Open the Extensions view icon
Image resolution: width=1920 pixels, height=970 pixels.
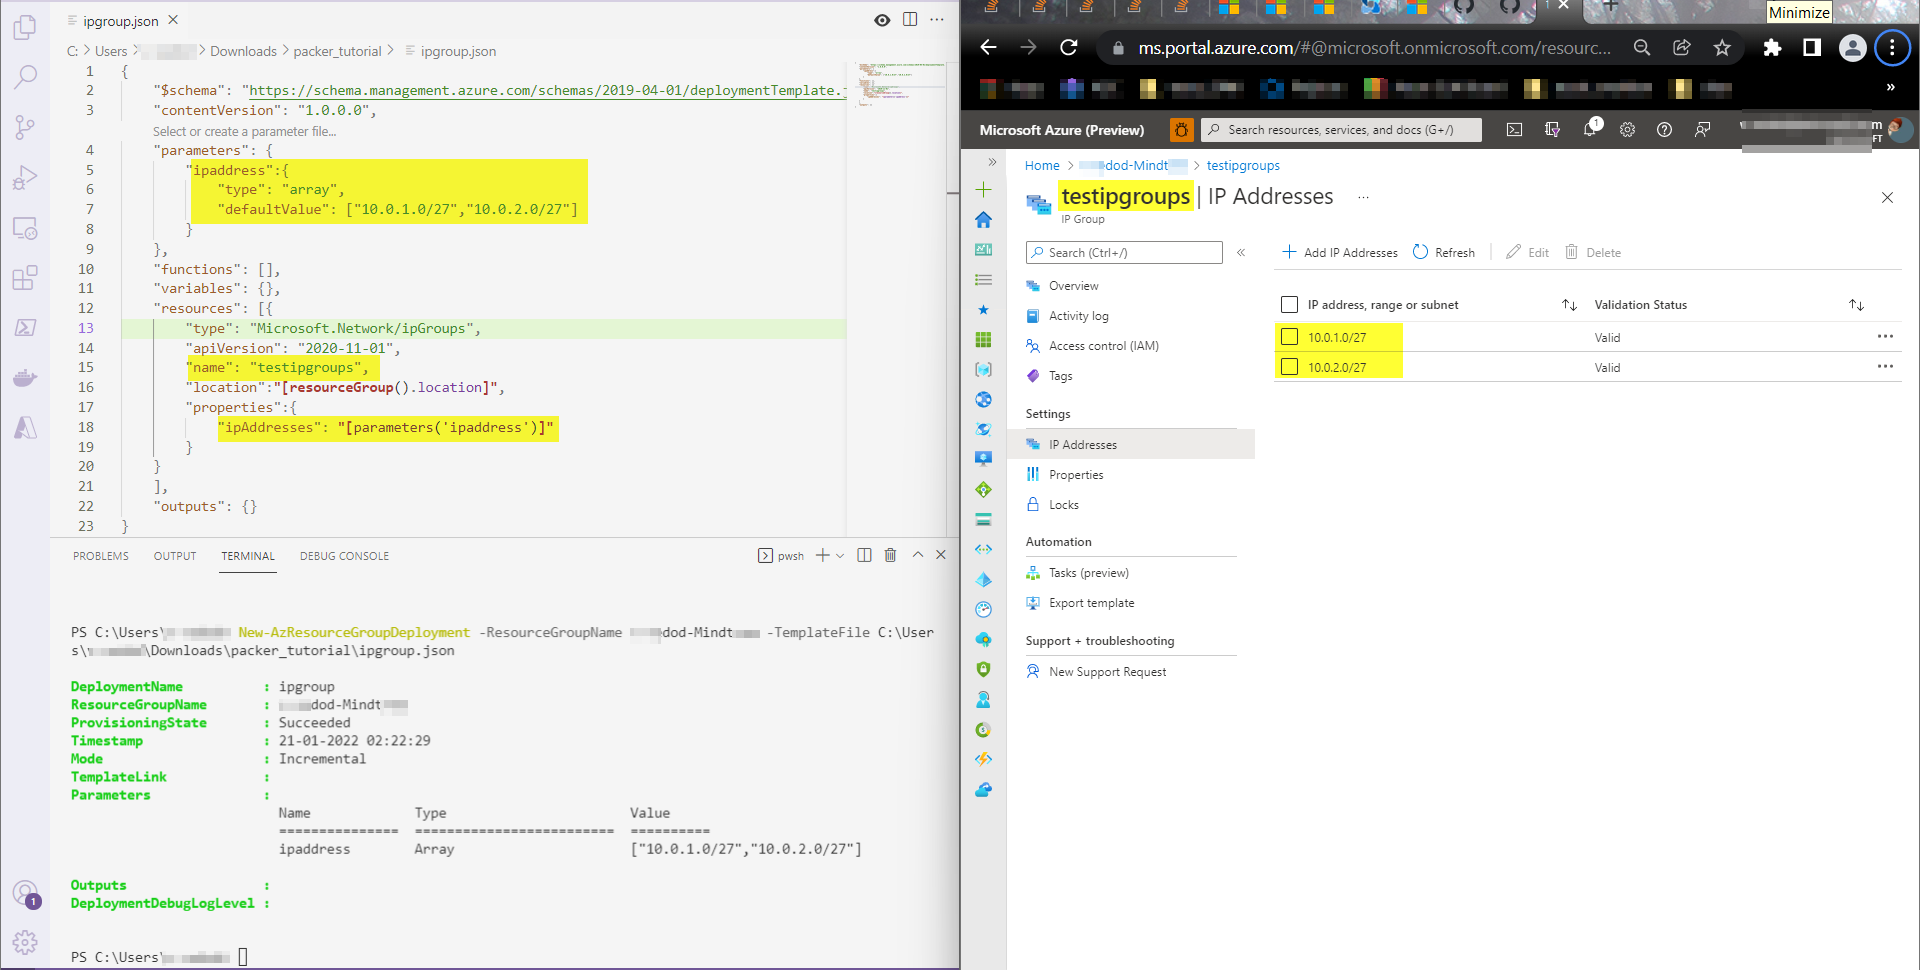[x=25, y=277]
